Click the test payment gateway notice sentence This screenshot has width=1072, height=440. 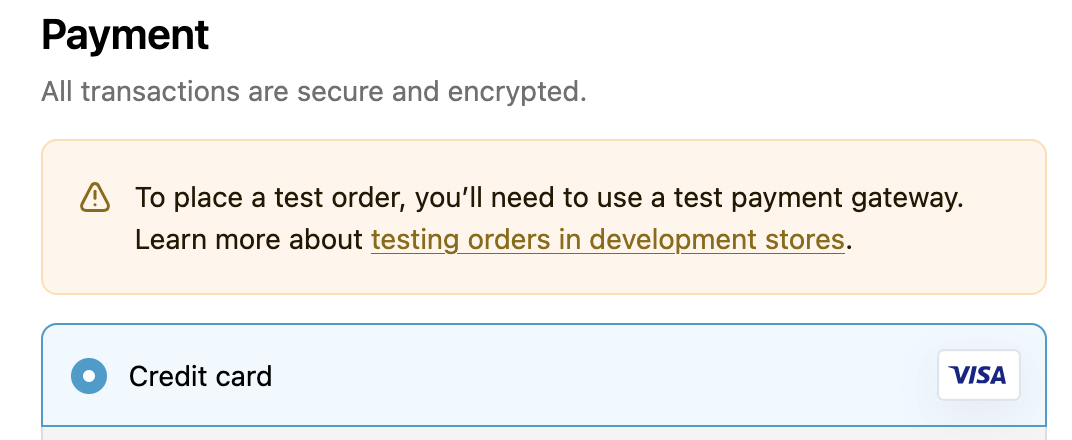point(549,198)
